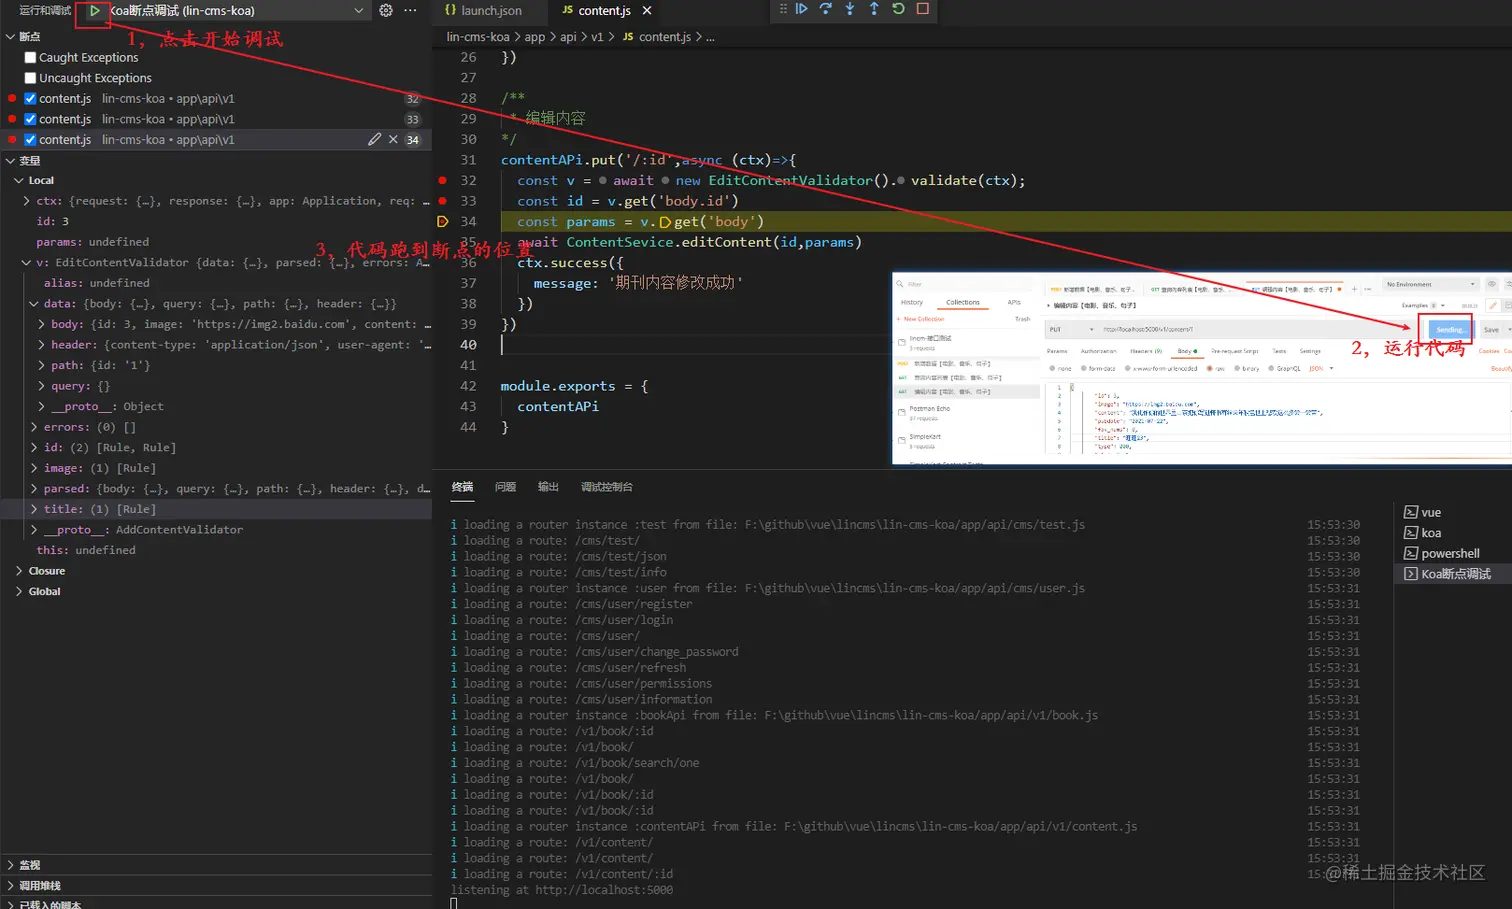Image resolution: width=1512 pixels, height=909 pixels.
Task: Click the debug Continue button
Action: point(801,9)
